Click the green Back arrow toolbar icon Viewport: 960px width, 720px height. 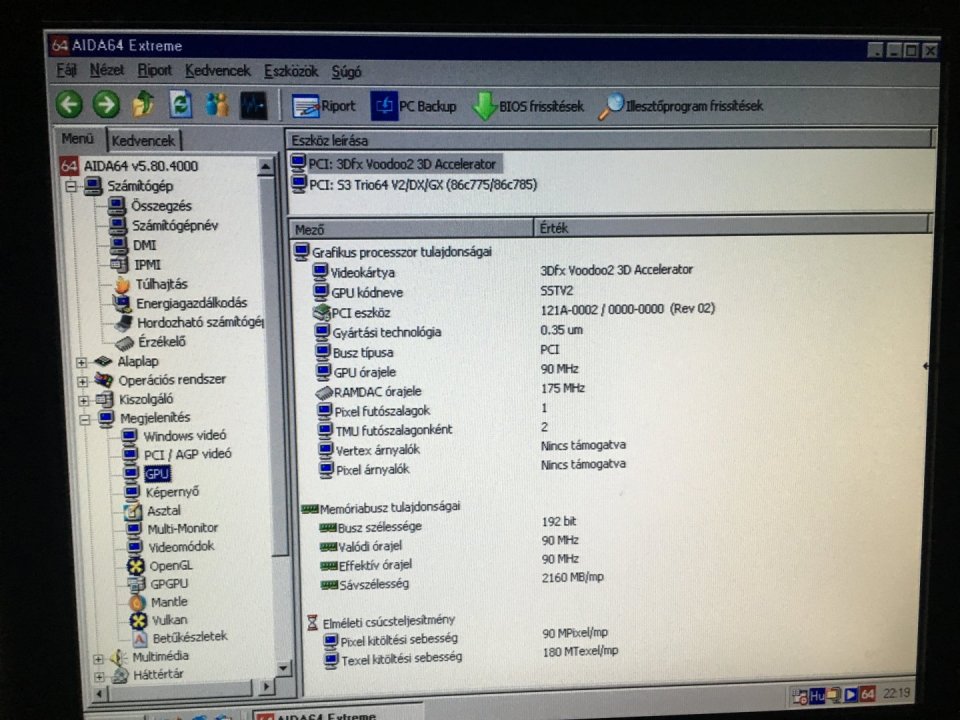click(x=69, y=104)
